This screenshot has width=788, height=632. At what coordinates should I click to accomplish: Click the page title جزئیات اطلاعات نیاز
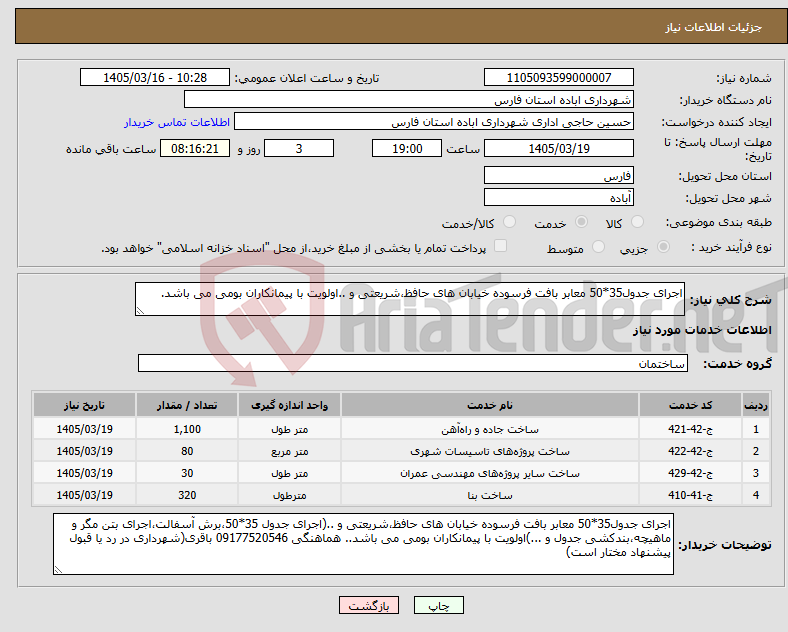pyautogui.click(x=714, y=27)
